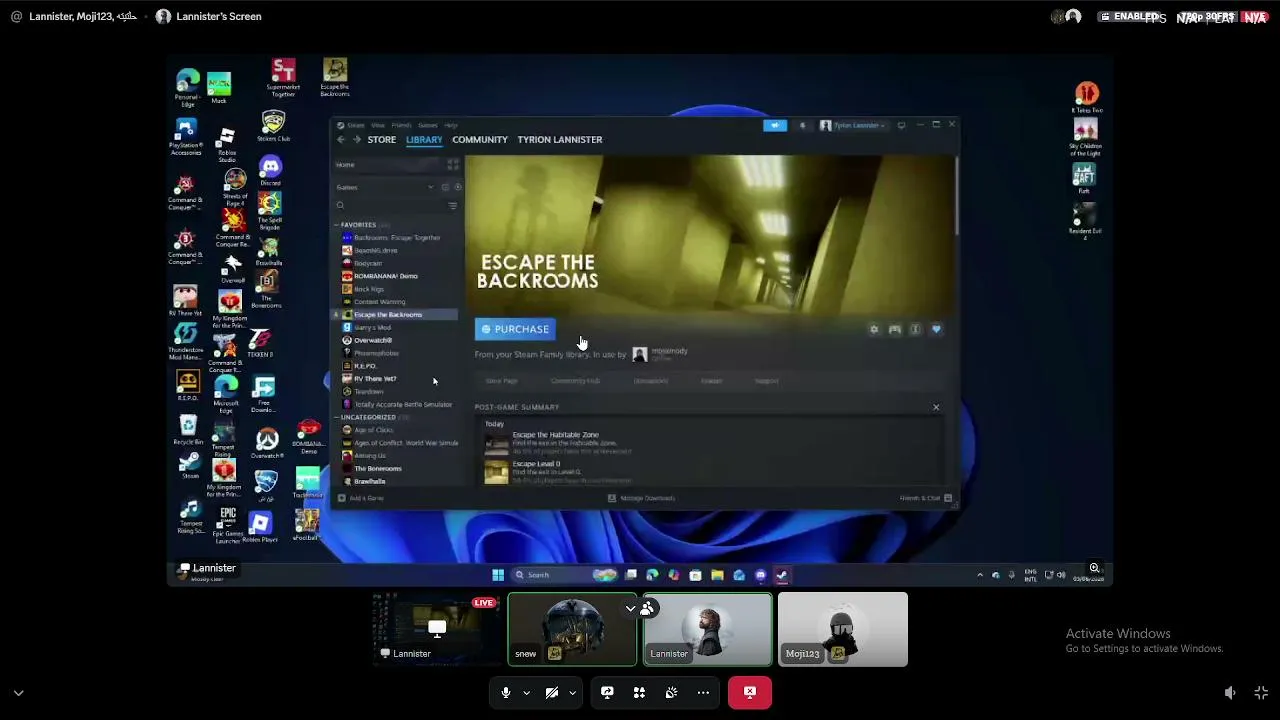
Task: Open the activities grid icon
Action: (639, 692)
